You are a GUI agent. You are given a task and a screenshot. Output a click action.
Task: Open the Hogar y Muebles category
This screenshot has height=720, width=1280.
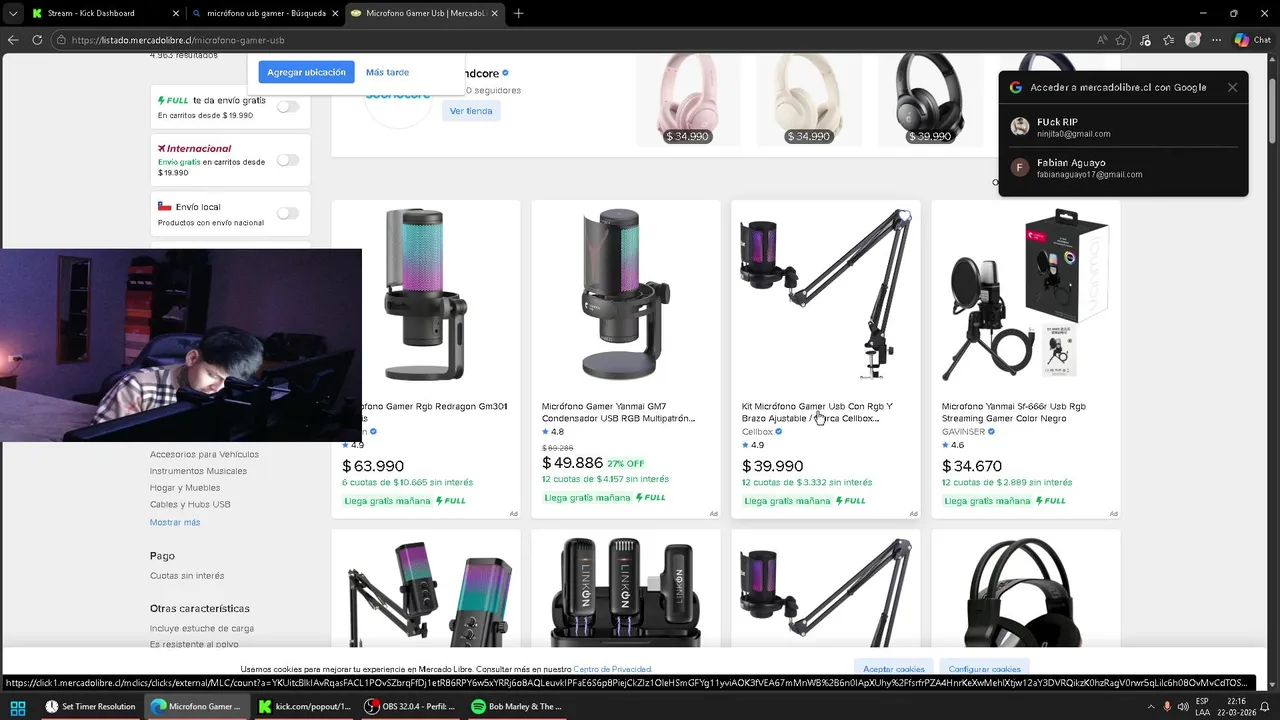click(x=185, y=488)
